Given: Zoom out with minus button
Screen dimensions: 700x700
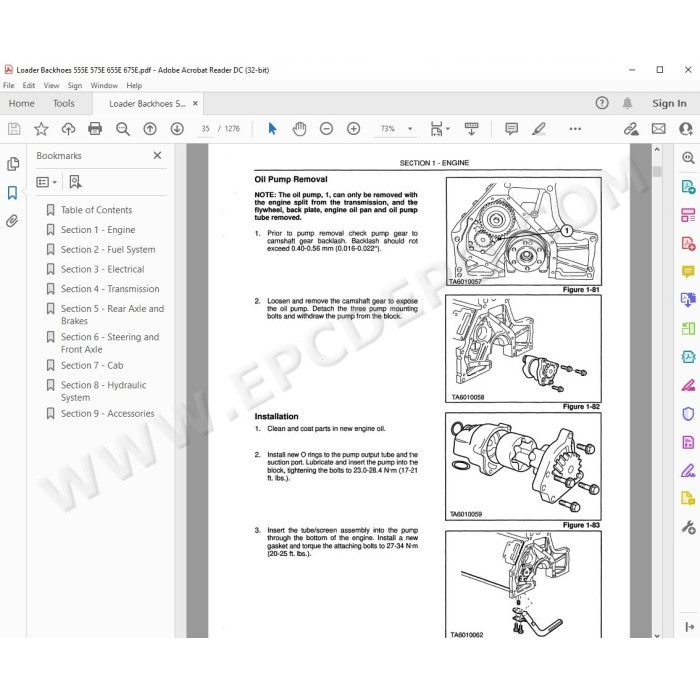Looking at the screenshot, I should click(326, 129).
